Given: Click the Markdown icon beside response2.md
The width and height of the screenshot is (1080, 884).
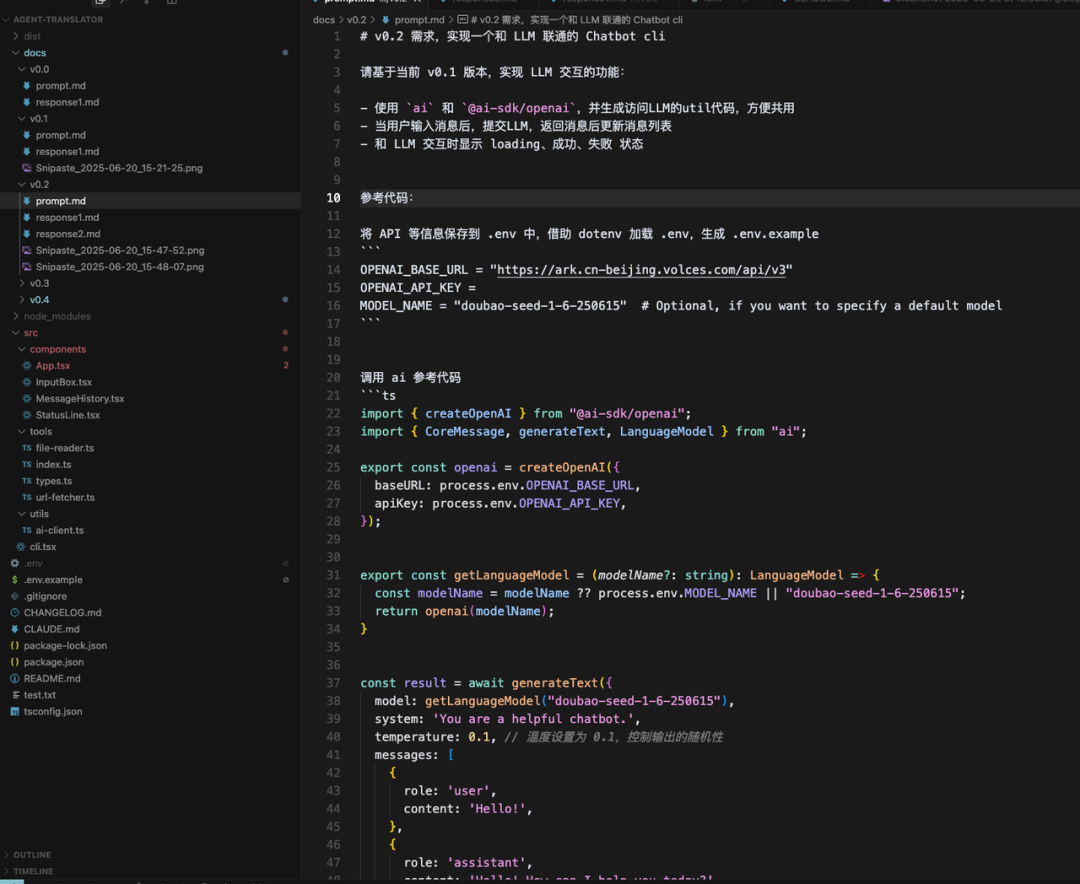Looking at the screenshot, I should point(26,234).
